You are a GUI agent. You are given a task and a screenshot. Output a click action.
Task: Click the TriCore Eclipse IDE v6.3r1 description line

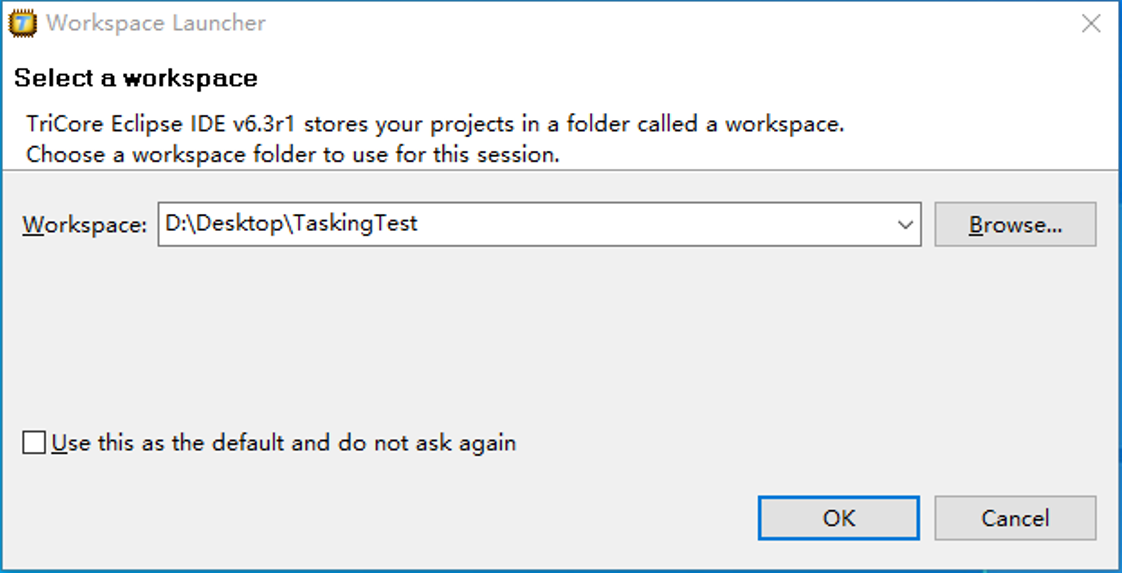coord(435,125)
